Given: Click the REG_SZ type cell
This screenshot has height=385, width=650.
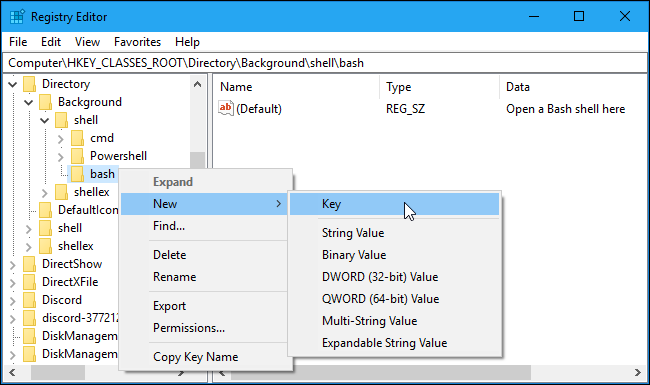Looking at the screenshot, I should (x=405, y=109).
